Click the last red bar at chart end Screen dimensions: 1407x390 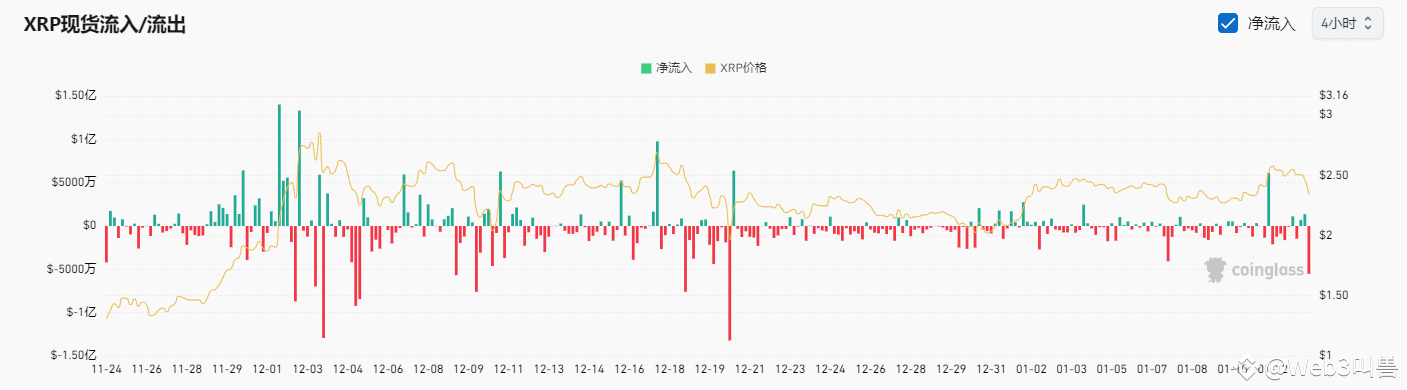click(x=1309, y=250)
